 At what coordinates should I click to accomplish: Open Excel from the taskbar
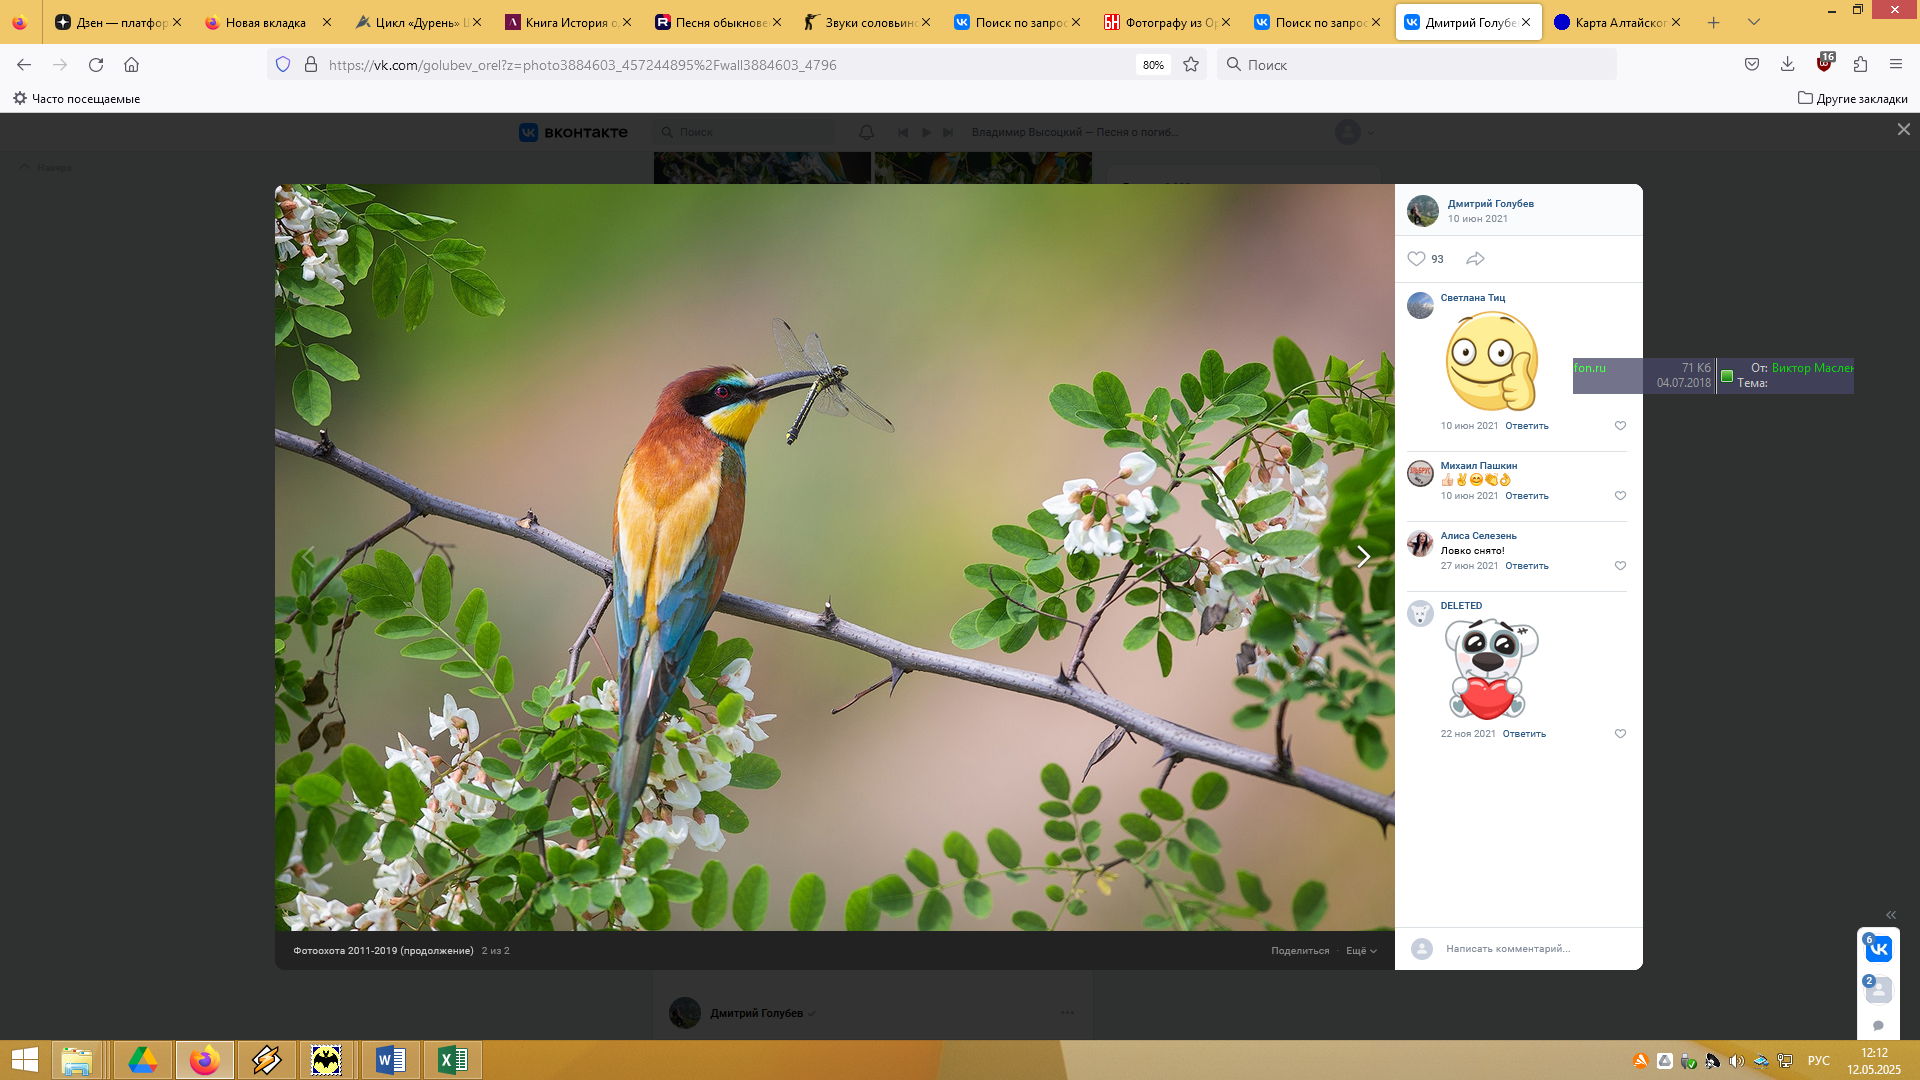452,1060
